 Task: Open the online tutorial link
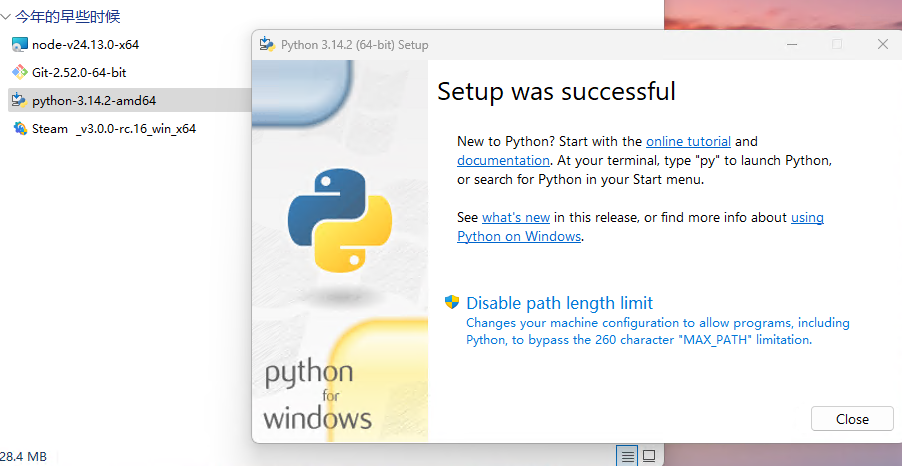(689, 141)
